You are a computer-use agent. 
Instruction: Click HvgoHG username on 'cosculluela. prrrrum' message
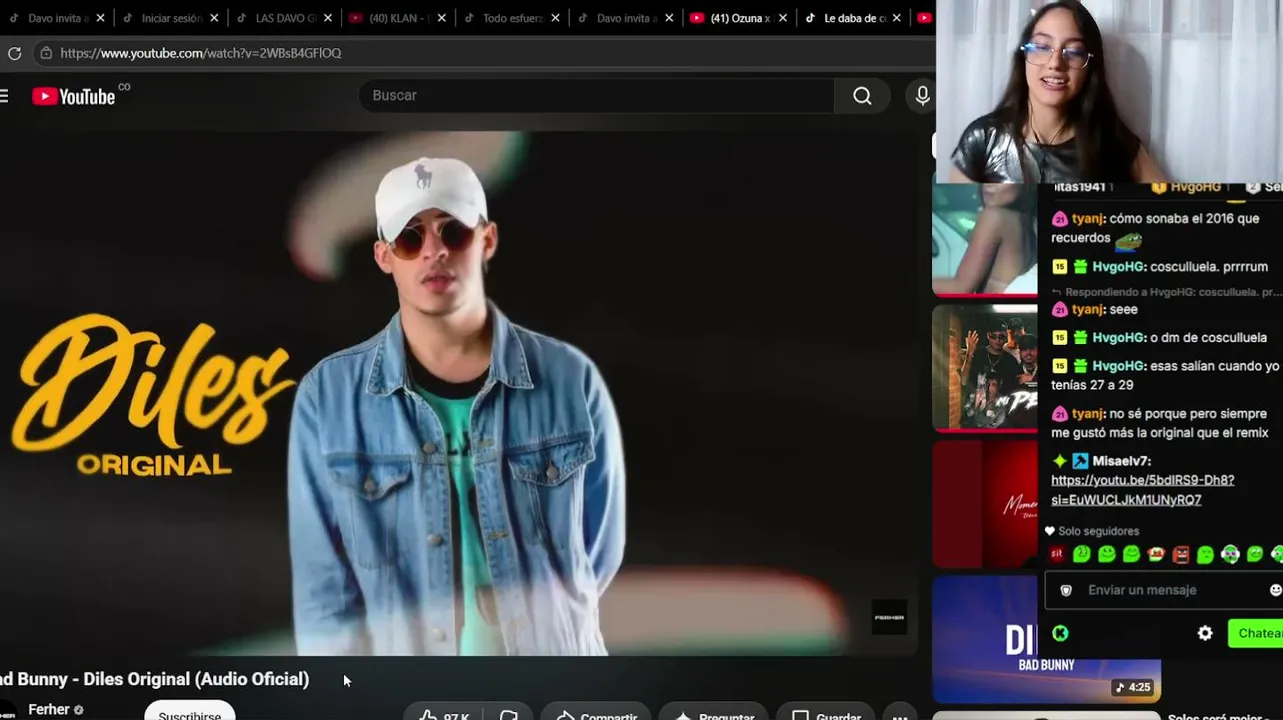pos(1118,267)
